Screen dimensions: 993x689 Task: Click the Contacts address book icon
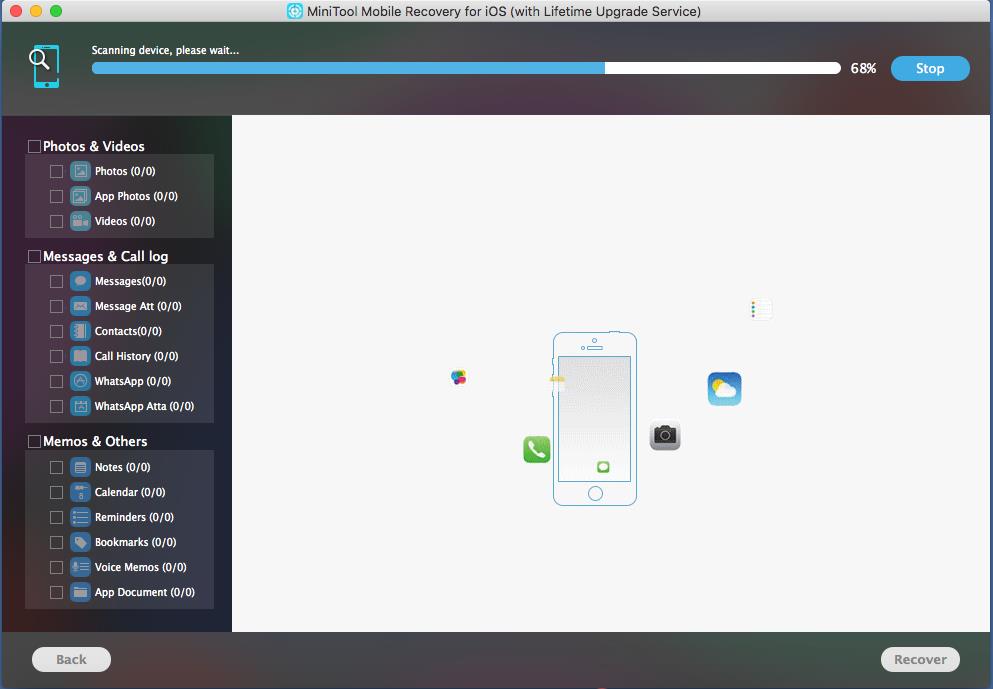80,331
